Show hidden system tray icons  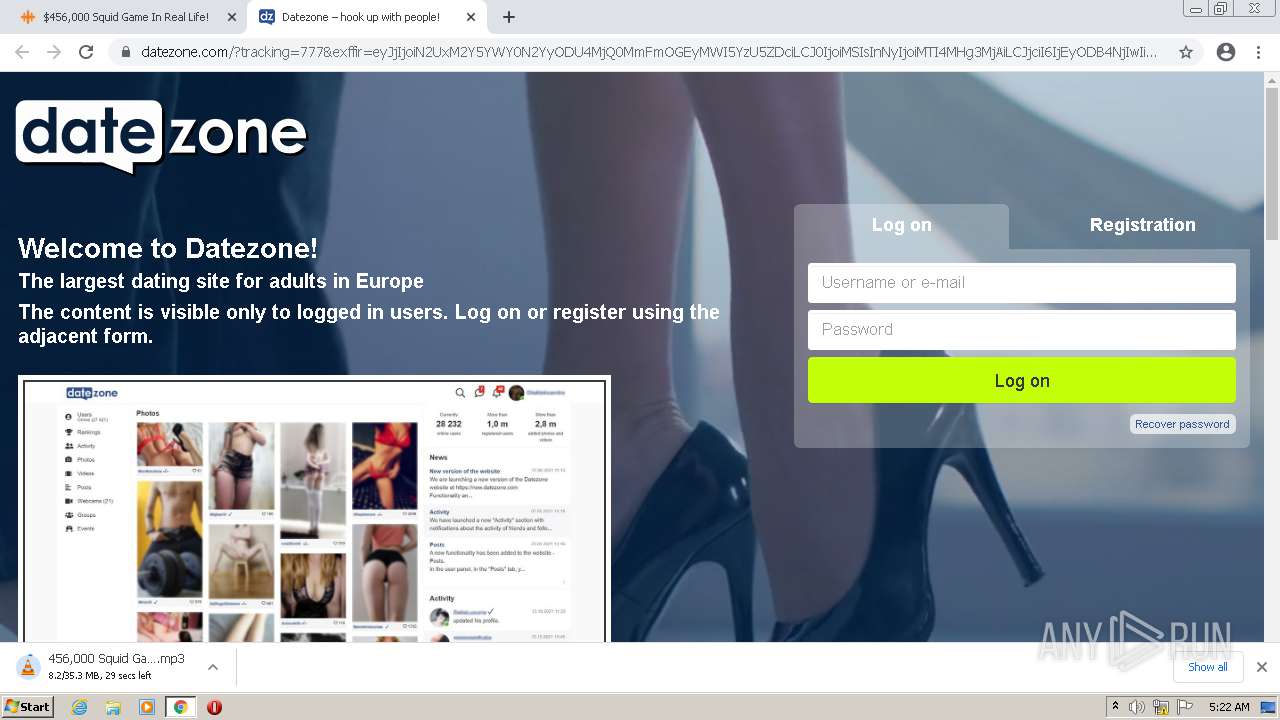(1115, 707)
